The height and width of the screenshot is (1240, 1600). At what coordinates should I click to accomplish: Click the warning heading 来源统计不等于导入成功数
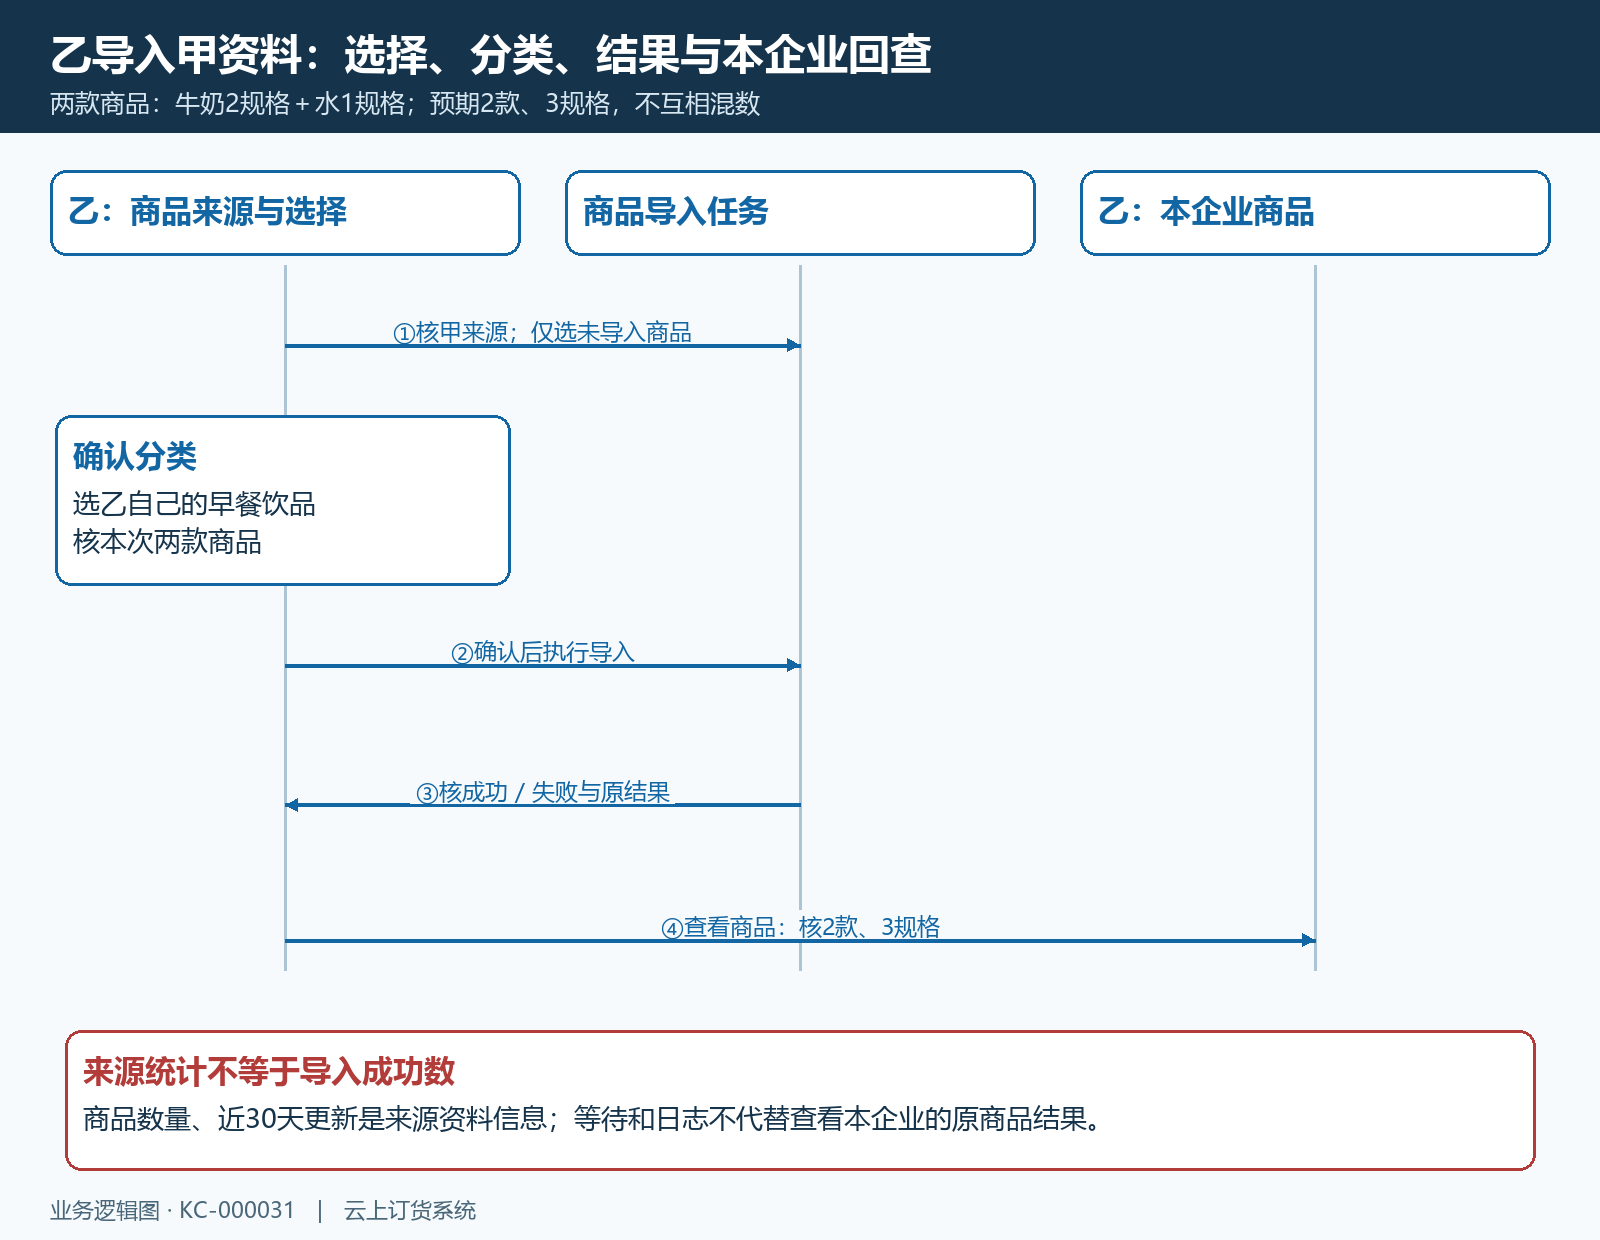point(269,1072)
